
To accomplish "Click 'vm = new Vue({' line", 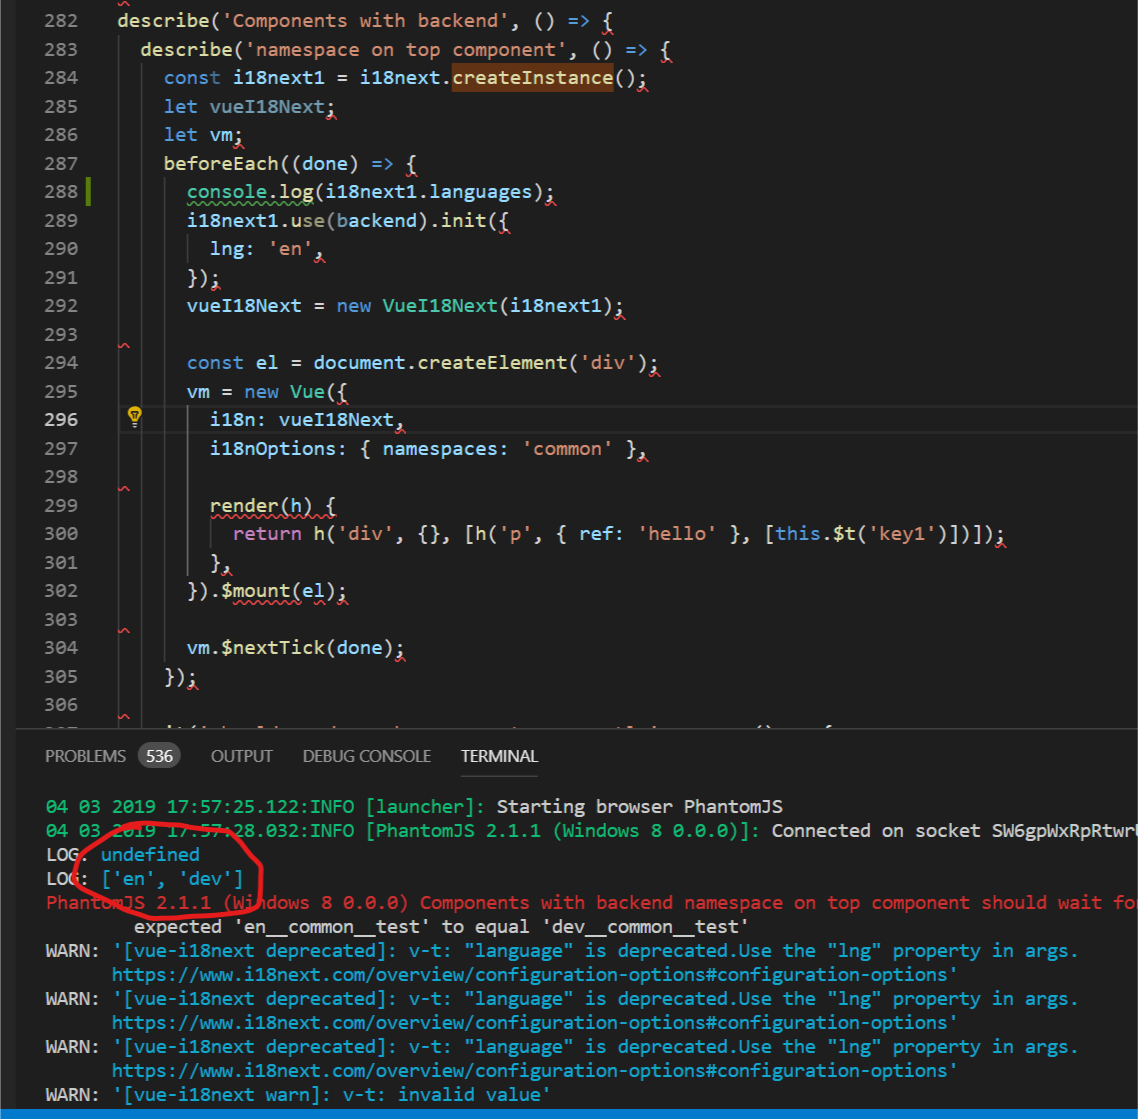I will click(267, 392).
